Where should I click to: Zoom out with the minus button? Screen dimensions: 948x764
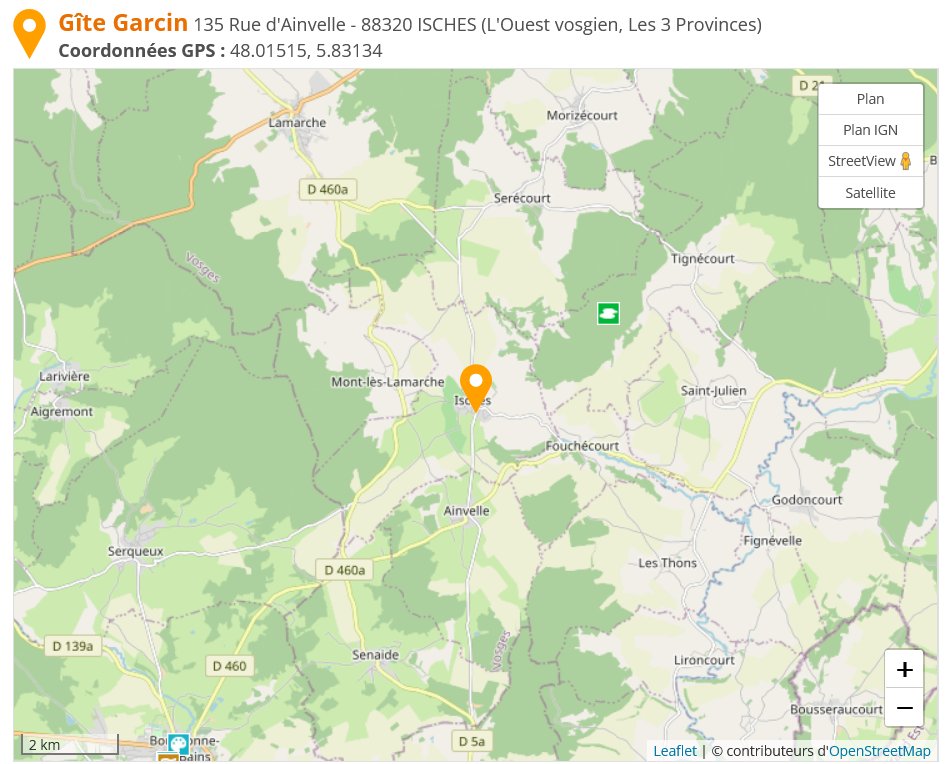click(x=904, y=707)
